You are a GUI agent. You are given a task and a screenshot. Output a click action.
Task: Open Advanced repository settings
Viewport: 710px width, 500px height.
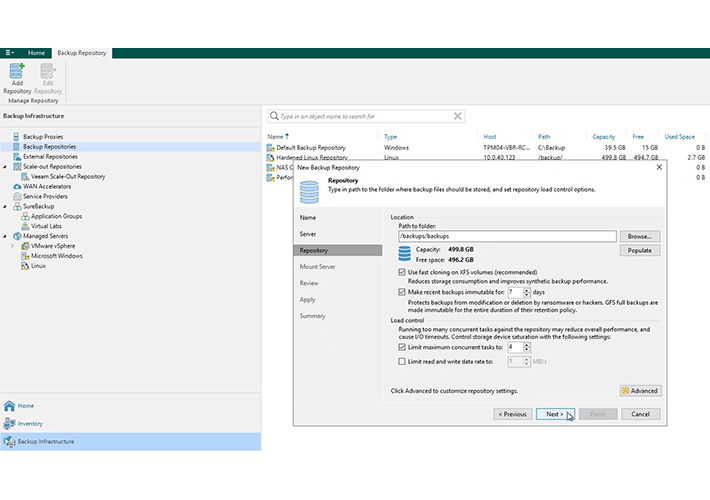[640, 391]
